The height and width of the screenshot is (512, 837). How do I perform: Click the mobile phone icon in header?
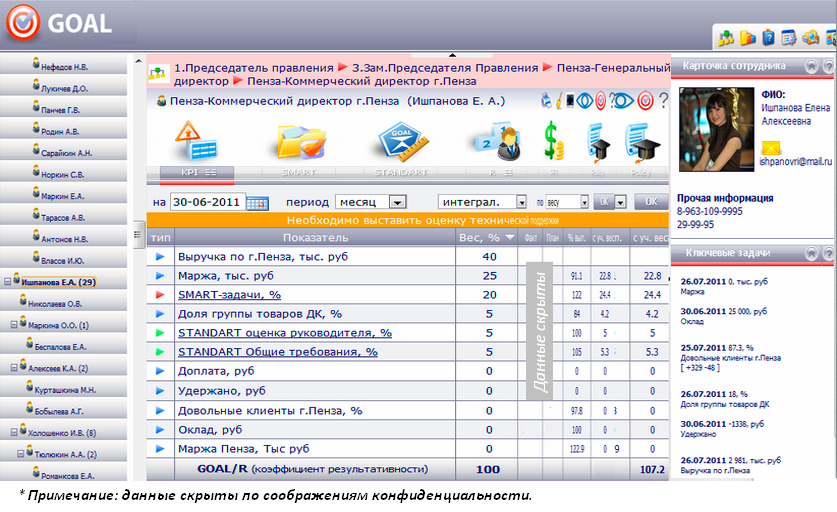click(x=570, y=100)
